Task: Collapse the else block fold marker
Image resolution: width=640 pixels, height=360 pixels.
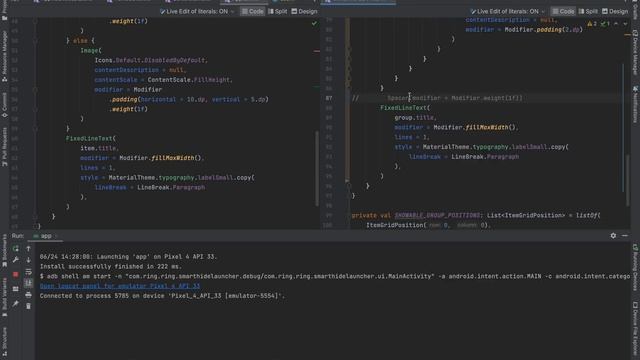Action: point(36,41)
